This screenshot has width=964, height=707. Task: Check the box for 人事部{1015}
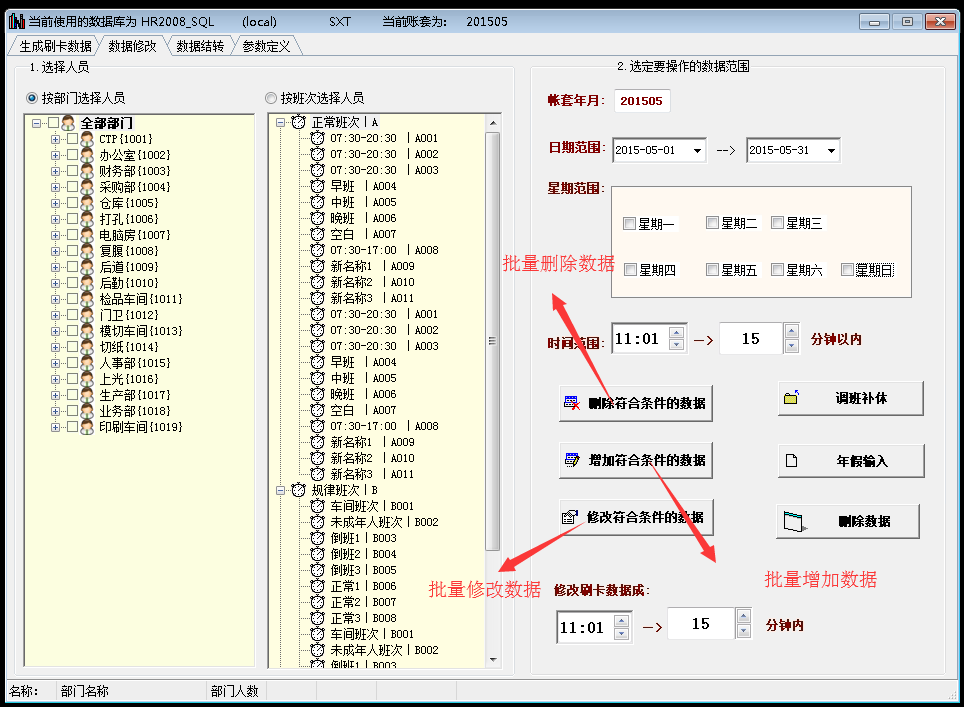click(x=72, y=362)
